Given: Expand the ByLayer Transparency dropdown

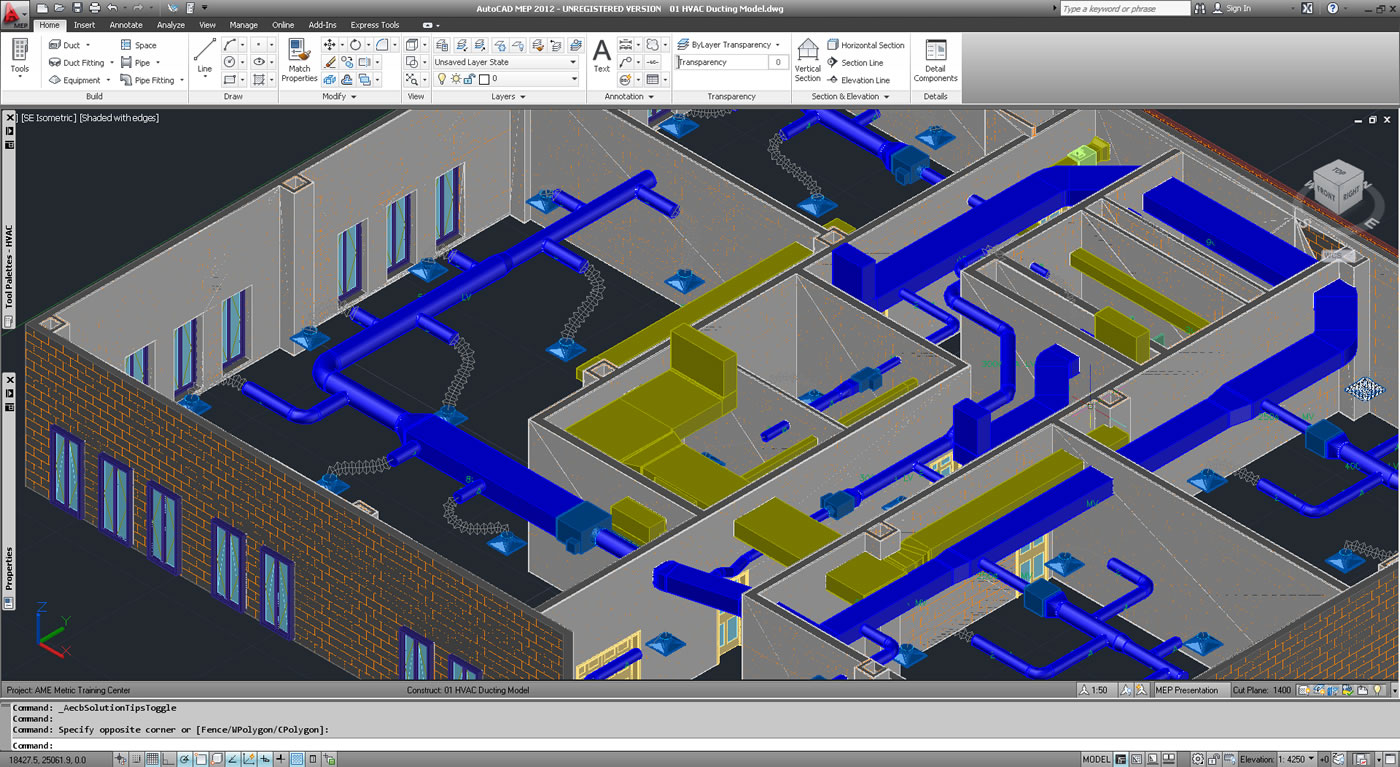Looking at the screenshot, I should click(729, 45).
